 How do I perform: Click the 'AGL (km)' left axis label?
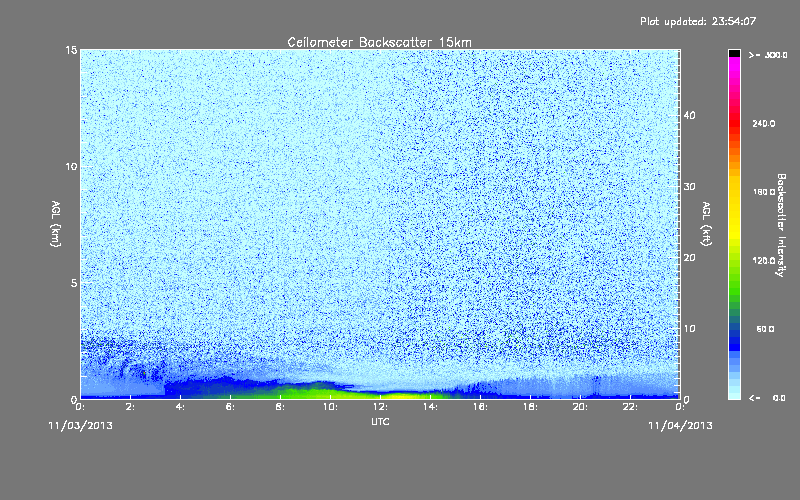[56, 224]
